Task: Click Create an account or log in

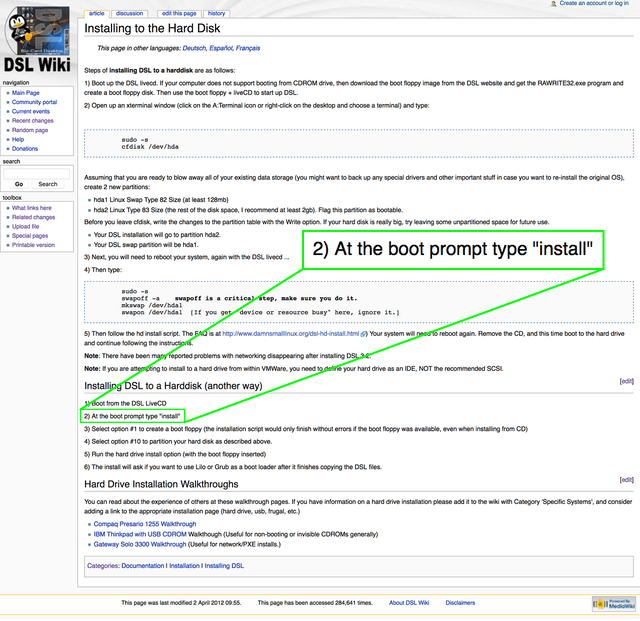Action: tap(593, 4)
